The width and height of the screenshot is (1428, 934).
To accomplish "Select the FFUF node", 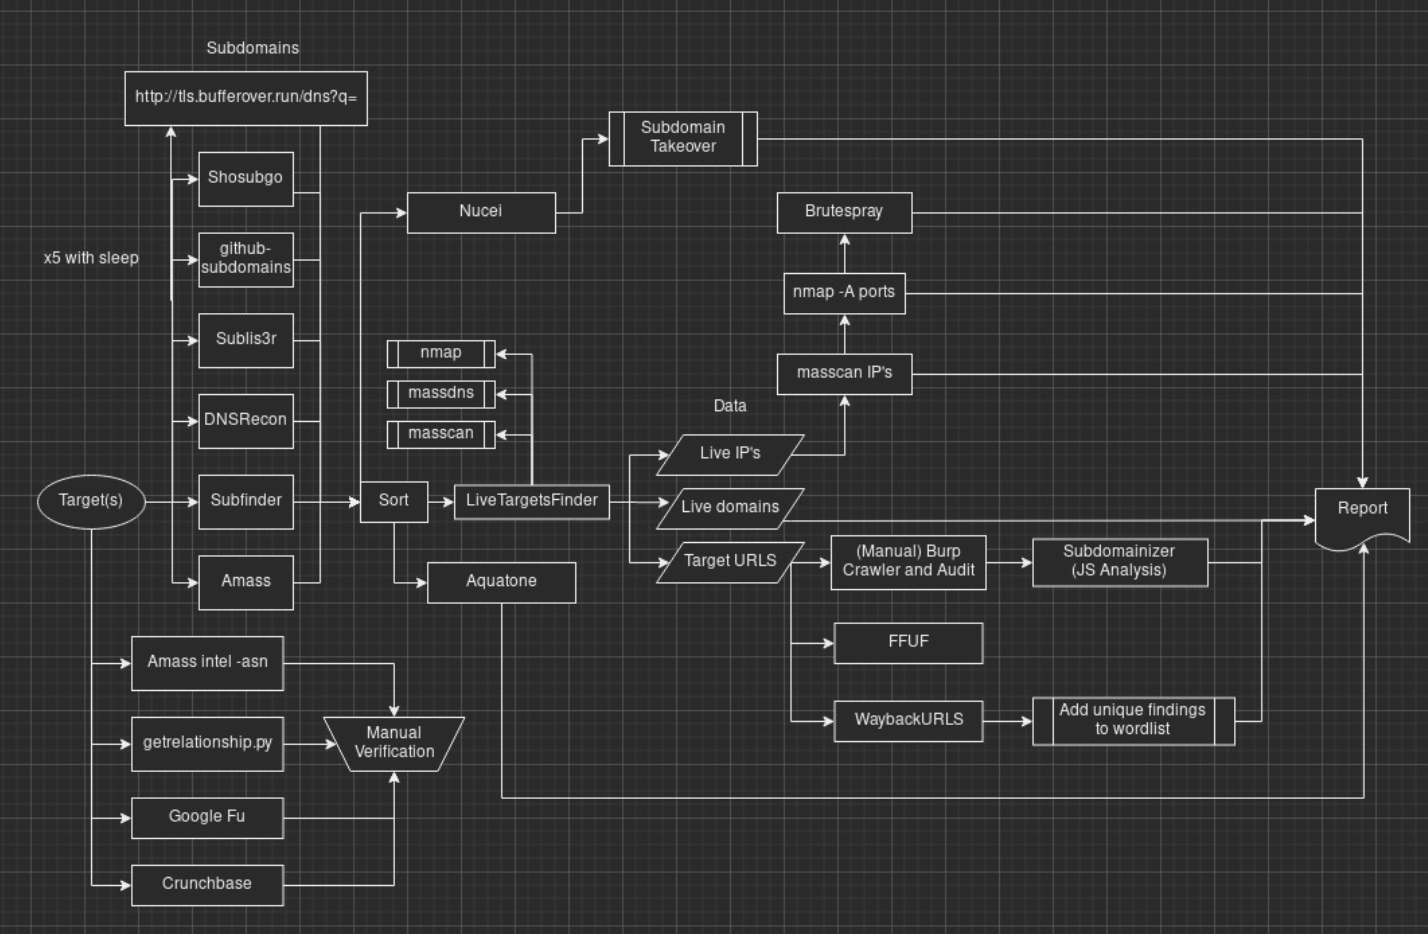I will [909, 643].
